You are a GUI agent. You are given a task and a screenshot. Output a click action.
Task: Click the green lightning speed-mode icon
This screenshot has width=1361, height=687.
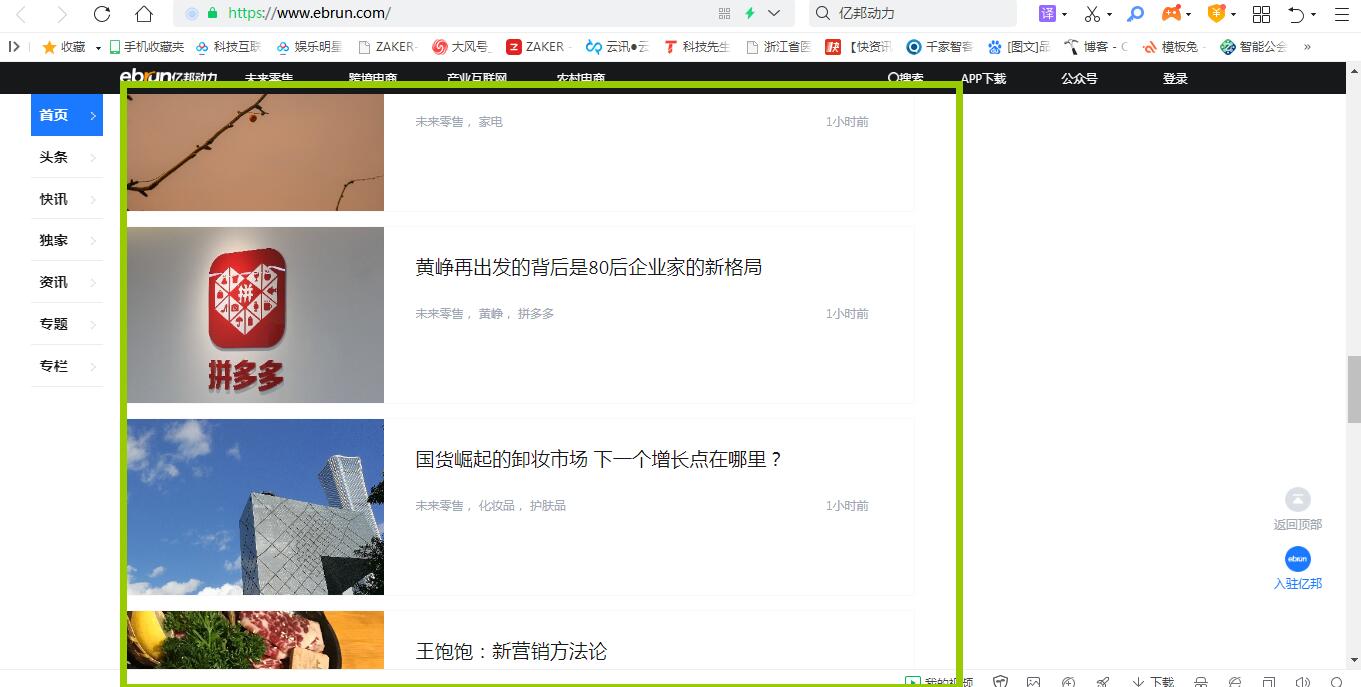(x=749, y=14)
